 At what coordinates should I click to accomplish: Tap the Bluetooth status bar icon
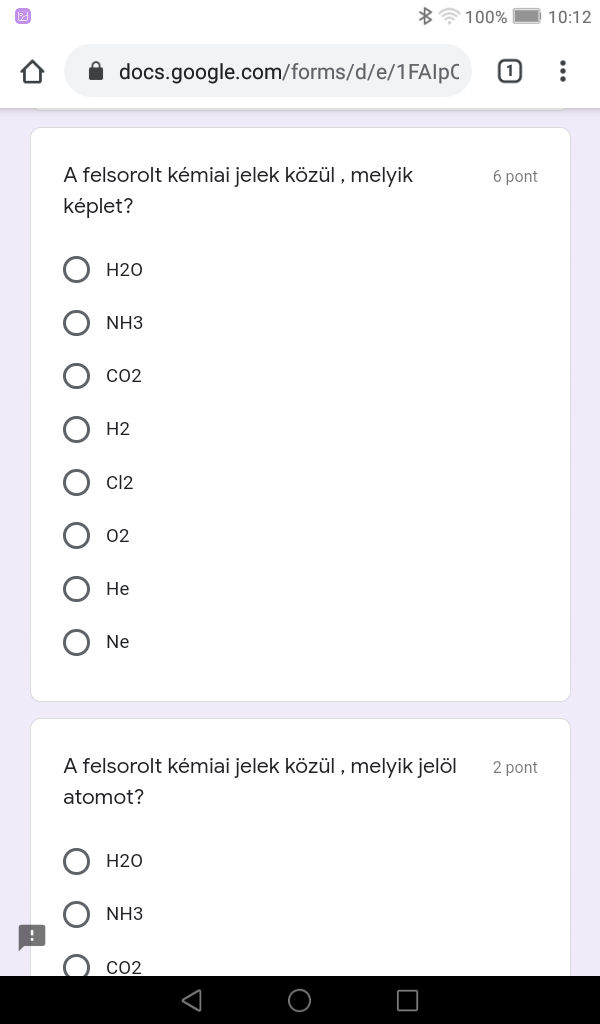pos(425,16)
